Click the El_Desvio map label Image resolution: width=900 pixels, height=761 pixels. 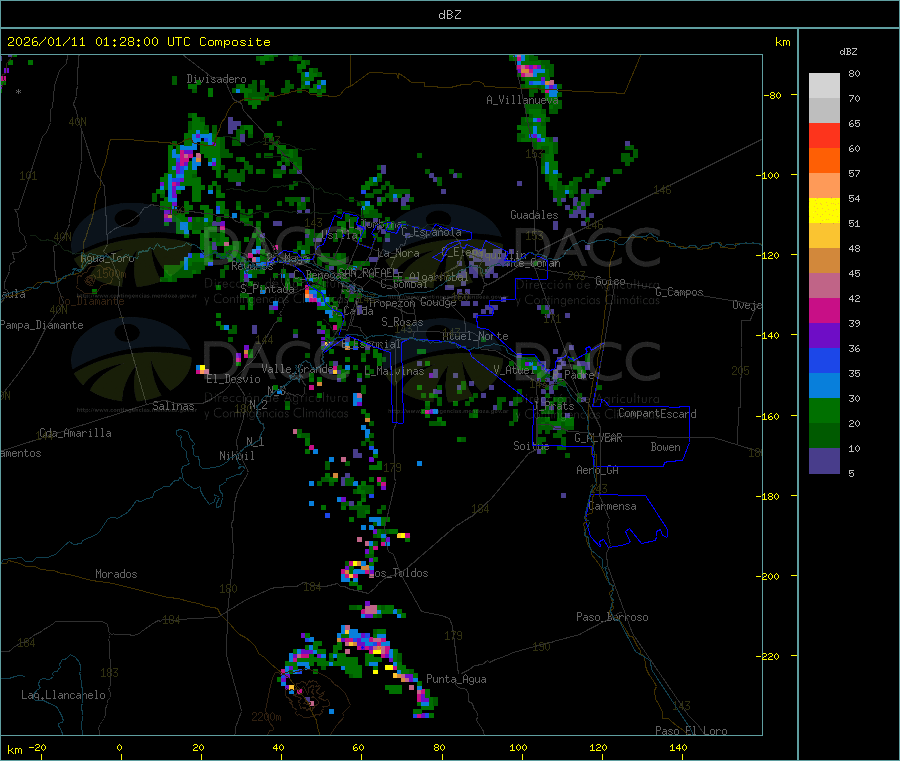[x=233, y=379]
